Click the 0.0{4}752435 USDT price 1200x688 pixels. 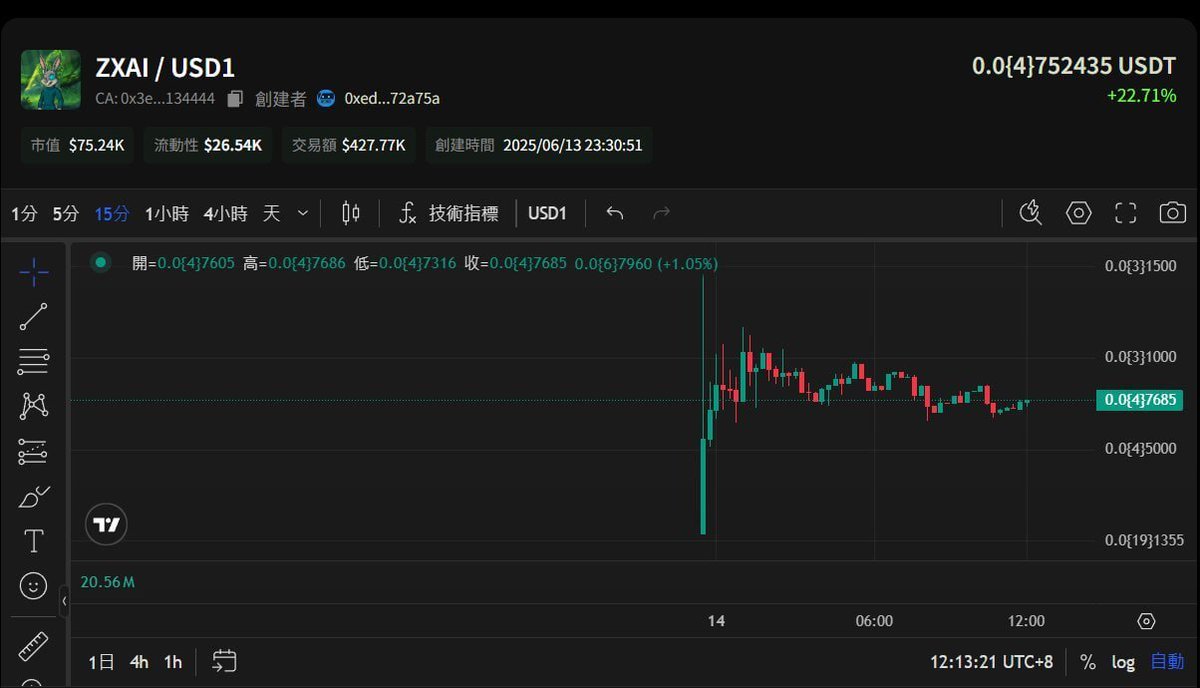[1074, 66]
